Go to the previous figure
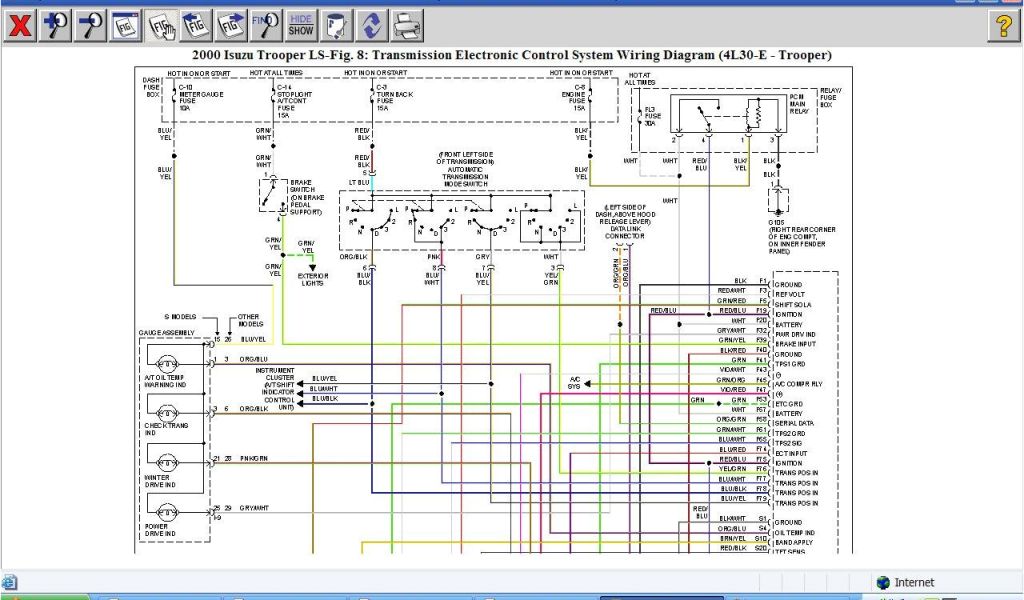 point(196,25)
